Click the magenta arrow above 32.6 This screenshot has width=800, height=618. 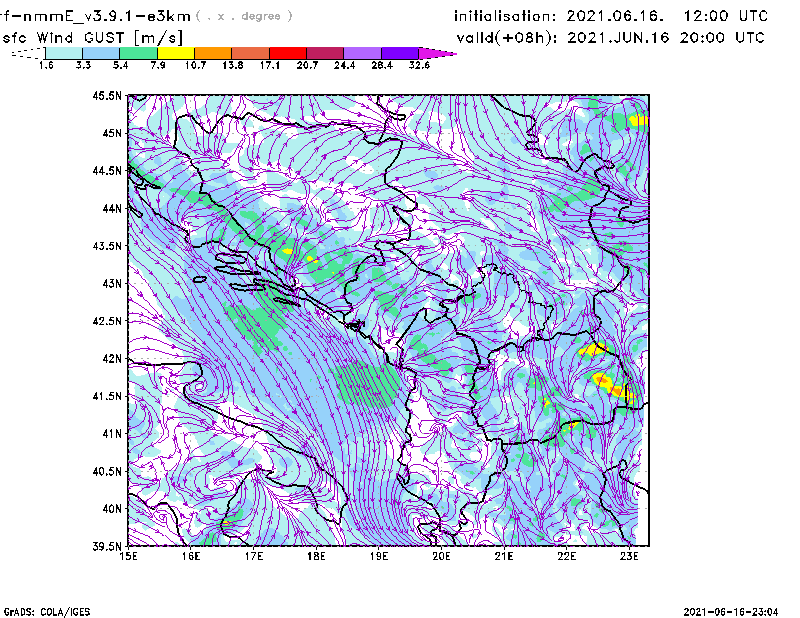(437, 53)
